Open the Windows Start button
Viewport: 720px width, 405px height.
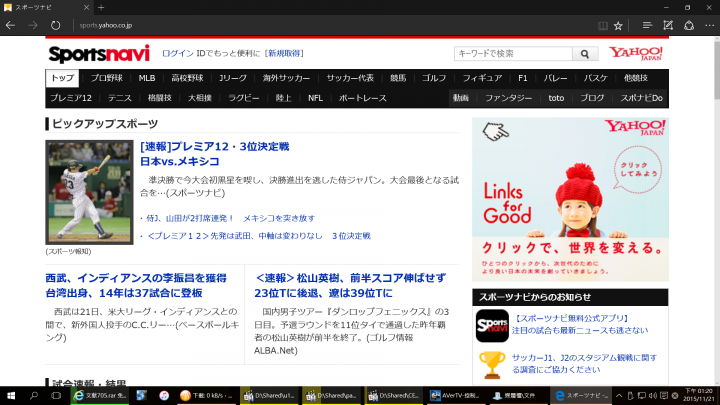[x=11, y=395]
